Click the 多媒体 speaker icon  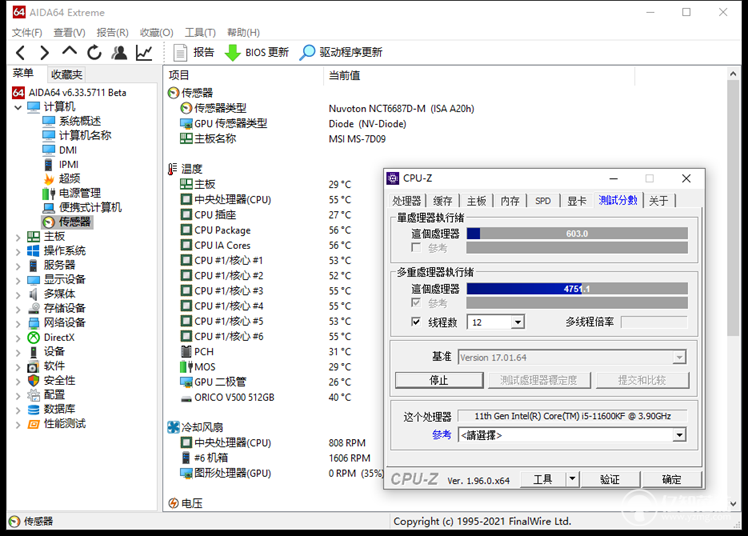pos(33,294)
